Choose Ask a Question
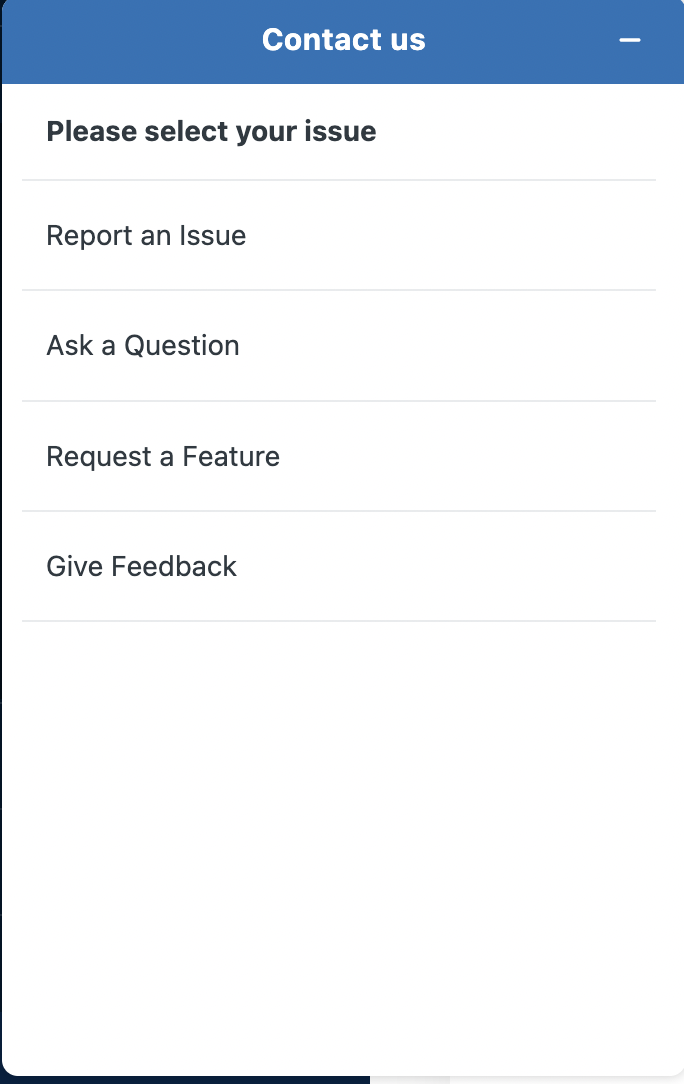Screen dimensions: 684x1084 coord(339,346)
